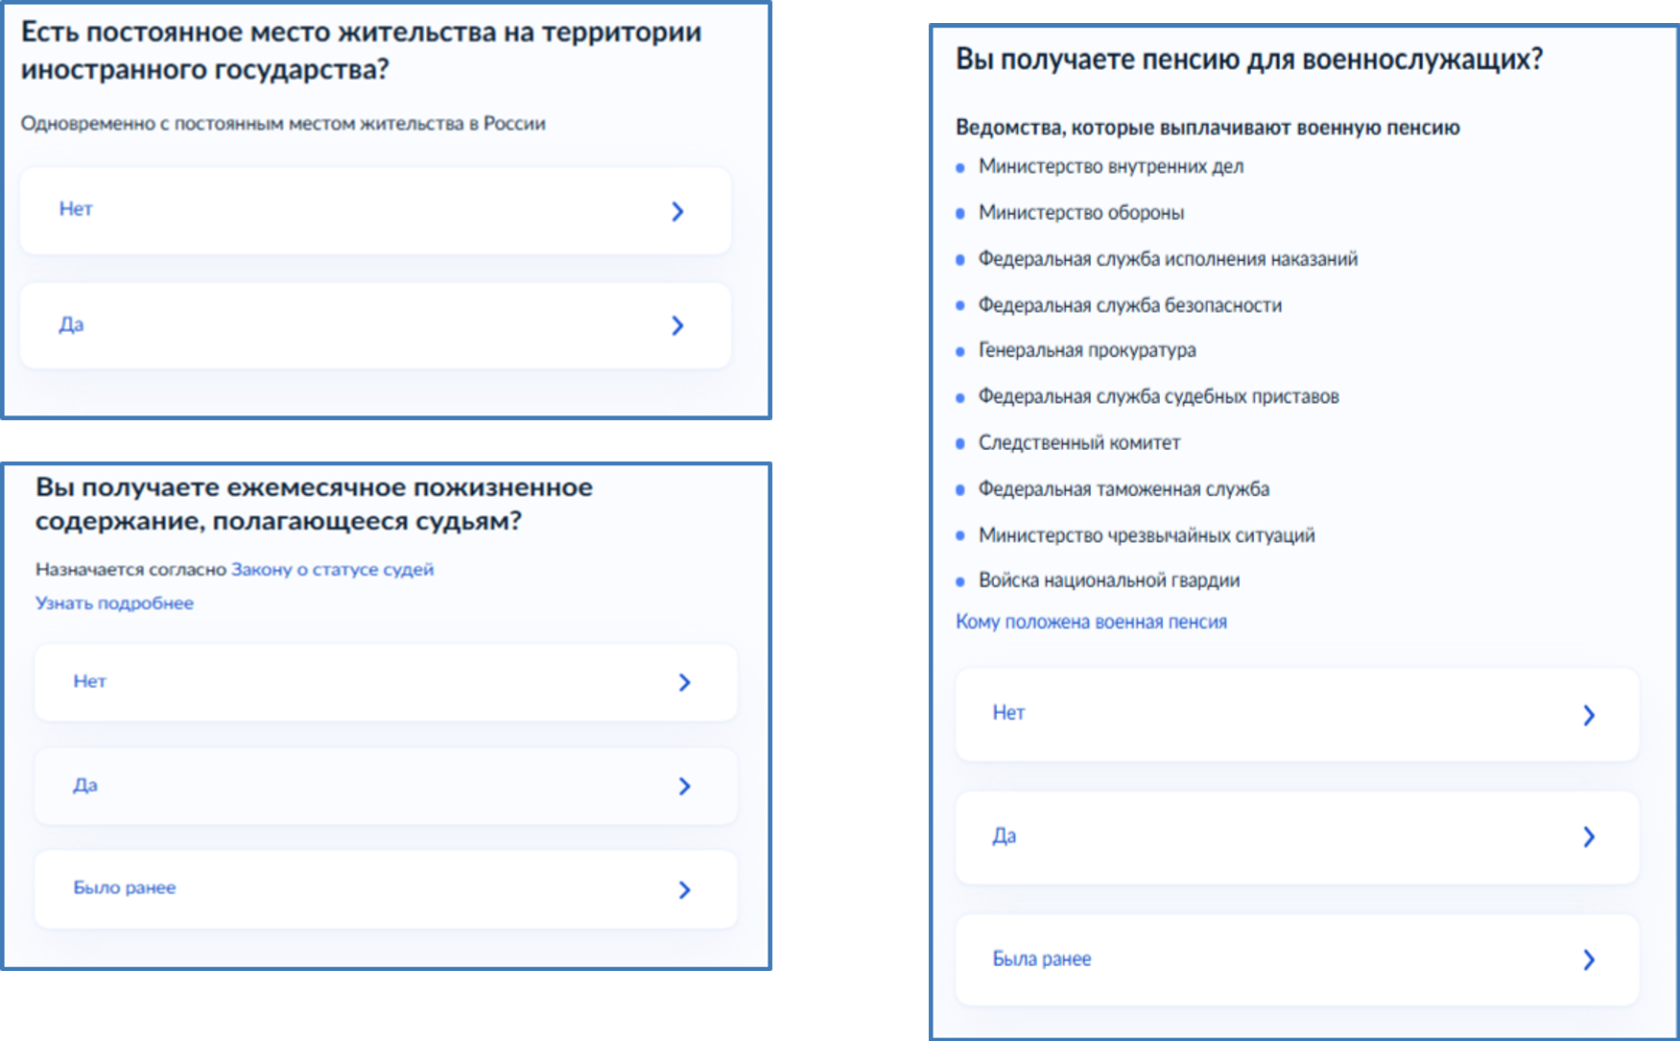Click the chevron beside "Да" in the judges question
This screenshot has width=1680, height=1041.
click(685, 786)
